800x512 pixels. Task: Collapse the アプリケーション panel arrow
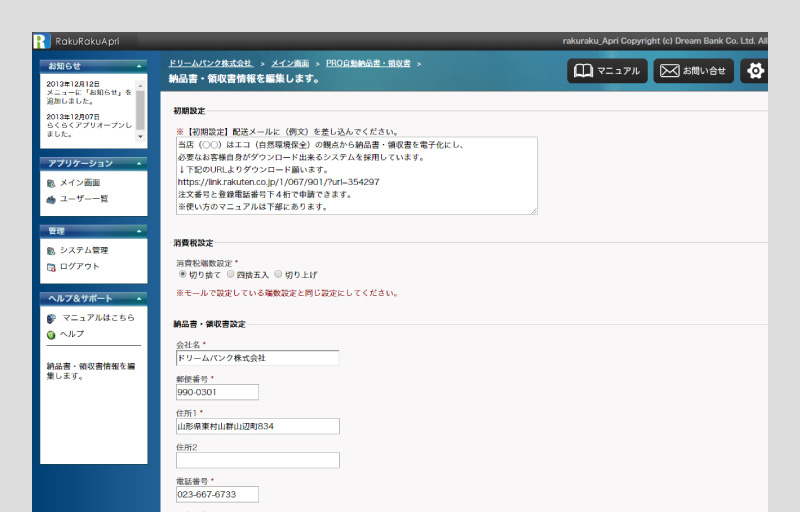[x=139, y=164]
